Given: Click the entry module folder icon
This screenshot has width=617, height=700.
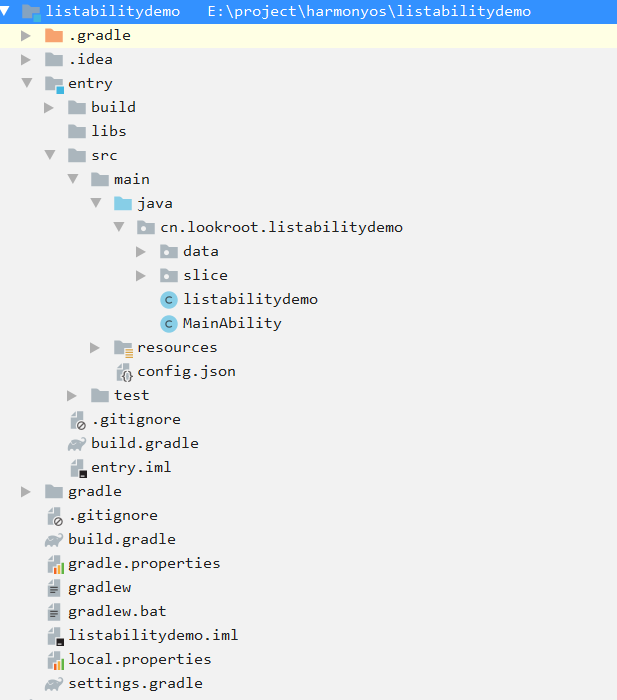Looking at the screenshot, I should (x=54, y=83).
